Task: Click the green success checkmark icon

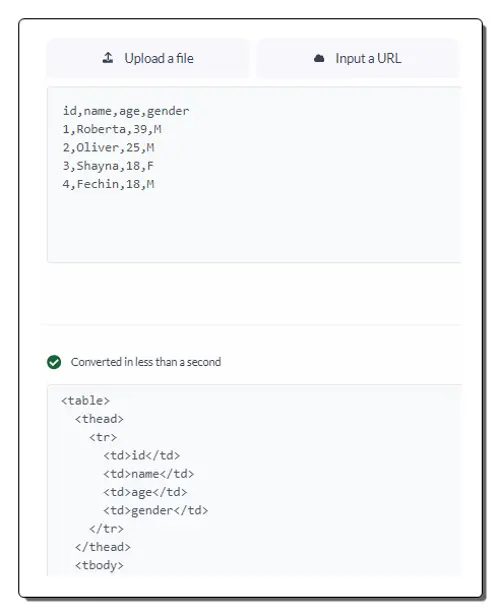Action: pos(54,362)
